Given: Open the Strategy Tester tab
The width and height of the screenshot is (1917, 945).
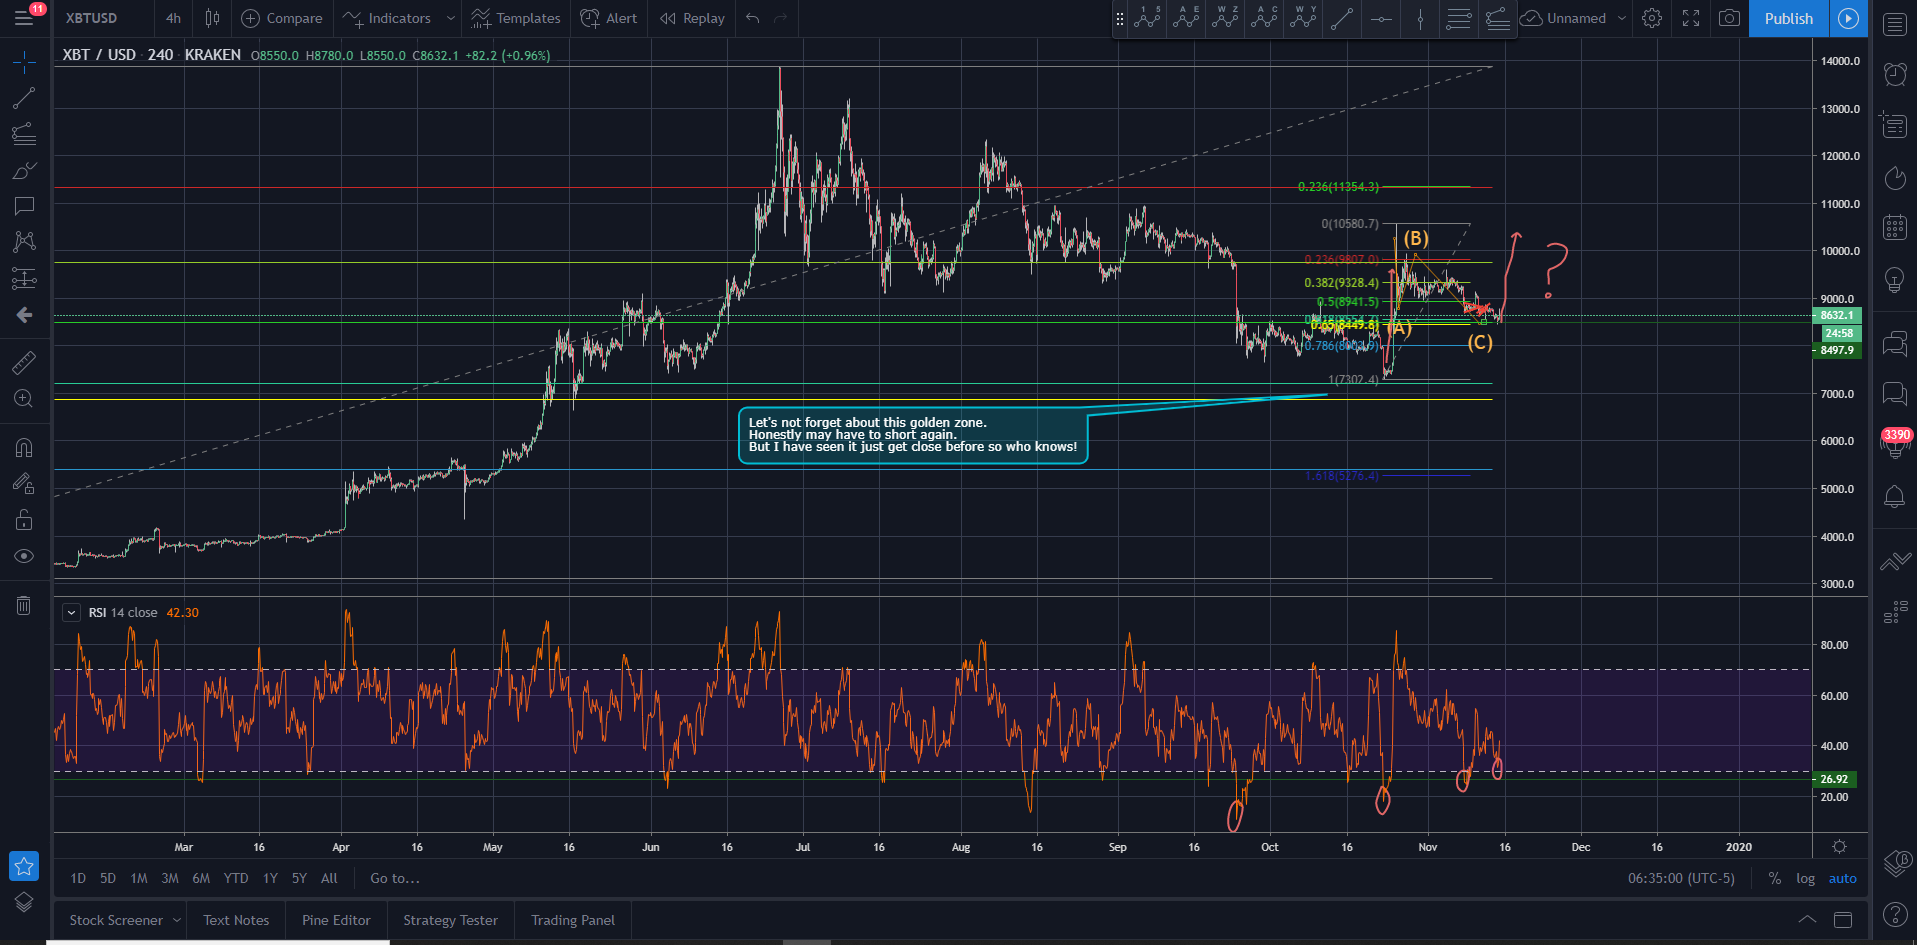Looking at the screenshot, I should pyautogui.click(x=450, y=920).
